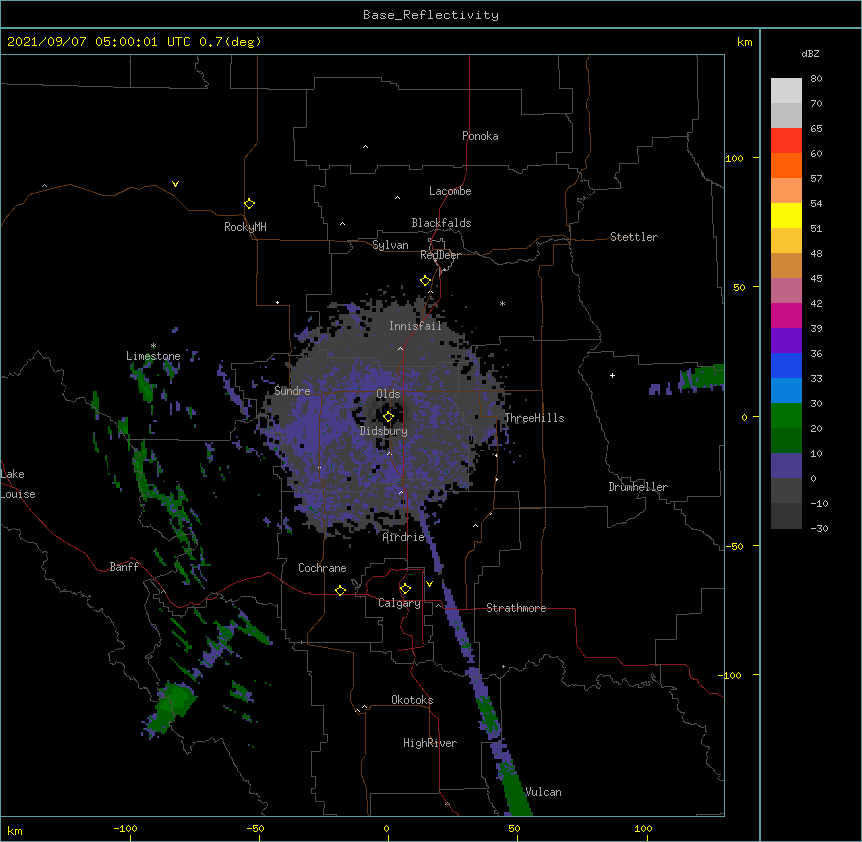
Task: Click the Drumheller label
Action: pyautogui.click(x=638, y=487)
